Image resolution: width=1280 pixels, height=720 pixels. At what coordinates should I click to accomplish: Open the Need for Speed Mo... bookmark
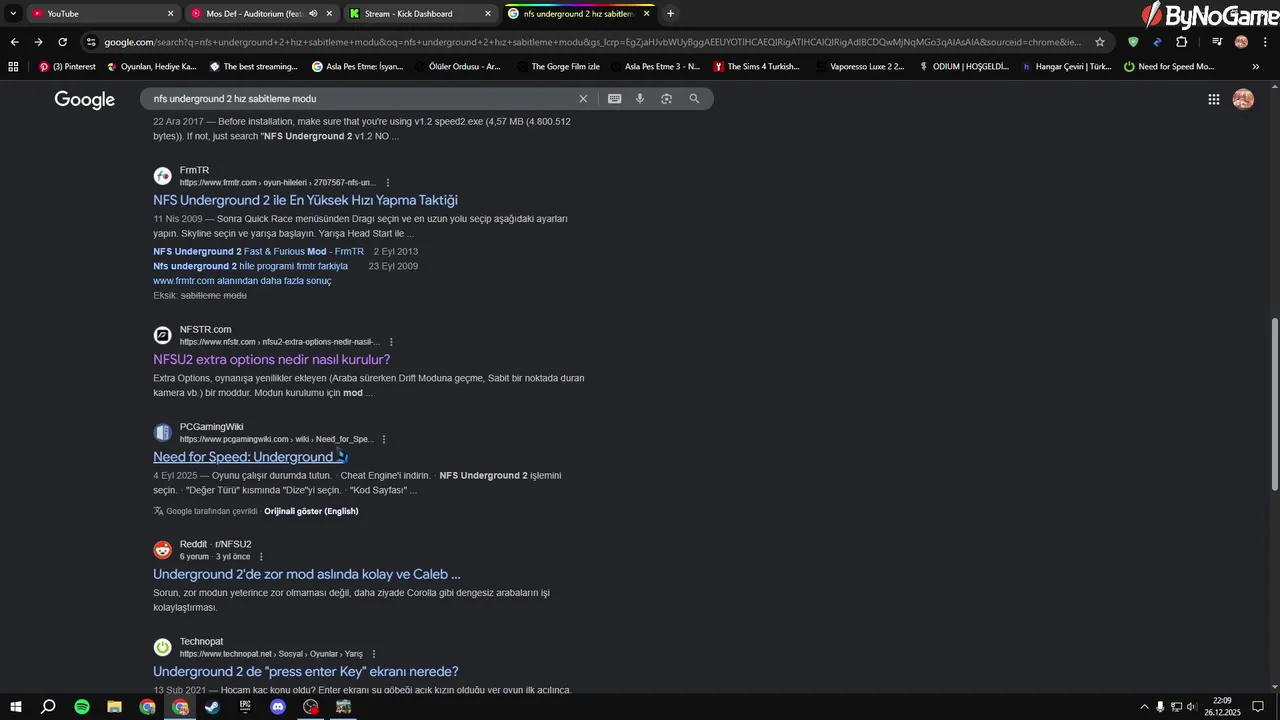click(1168, 67)
